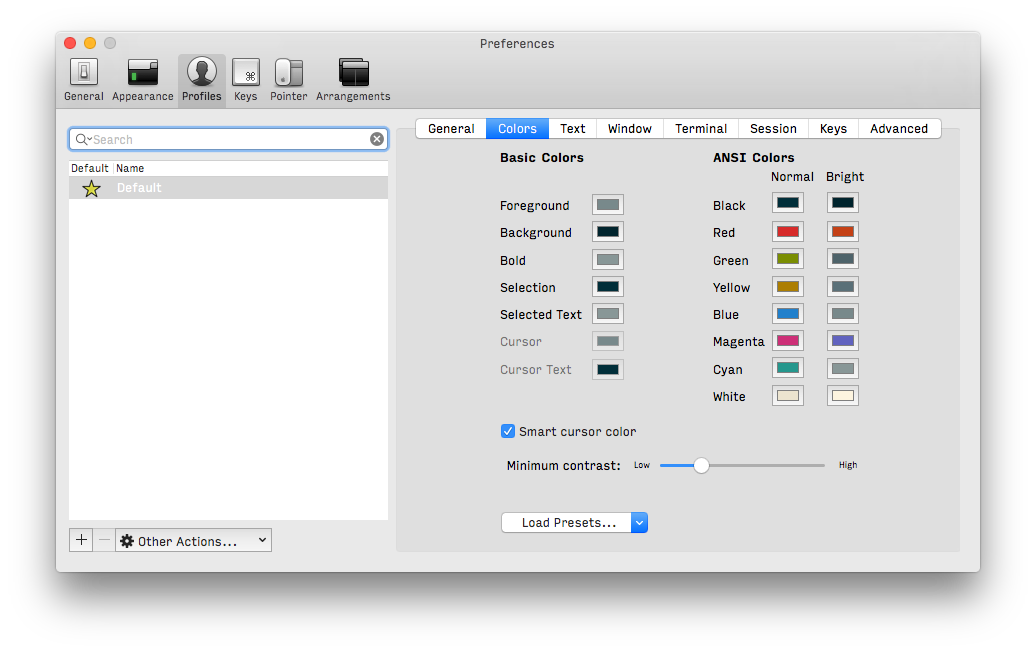Viewport: 1036px width, 652px height.
Task: Click the Name column header
Action: 130,168
